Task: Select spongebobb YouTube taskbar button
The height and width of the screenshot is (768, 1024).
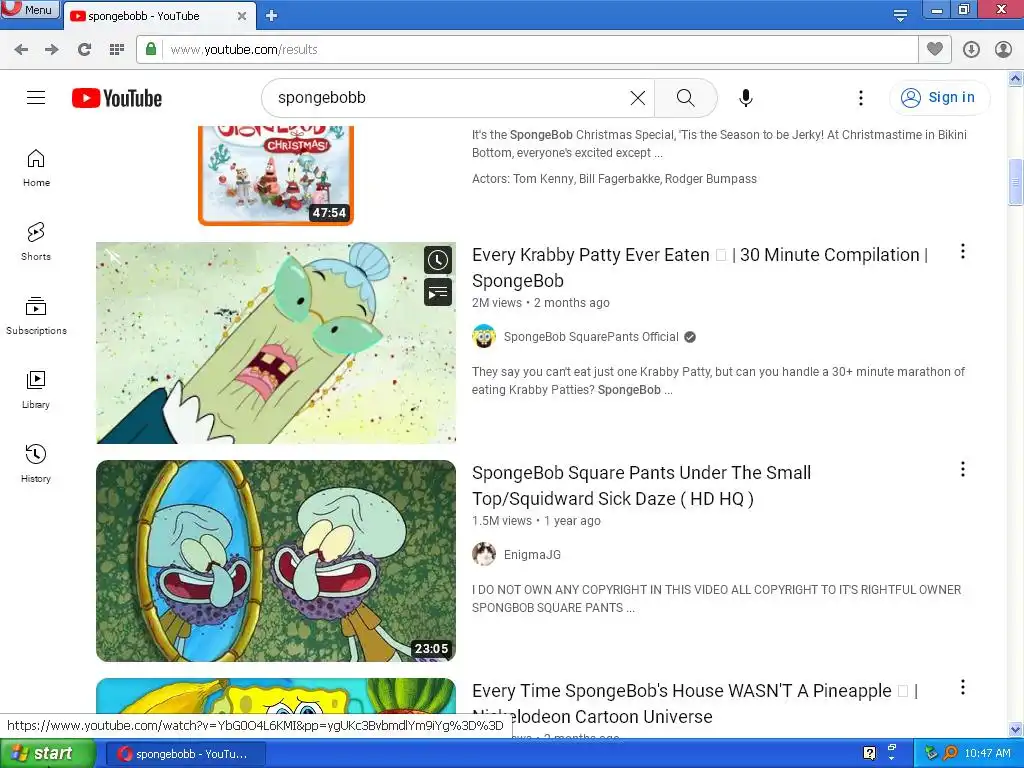Action: pos(185,754)
